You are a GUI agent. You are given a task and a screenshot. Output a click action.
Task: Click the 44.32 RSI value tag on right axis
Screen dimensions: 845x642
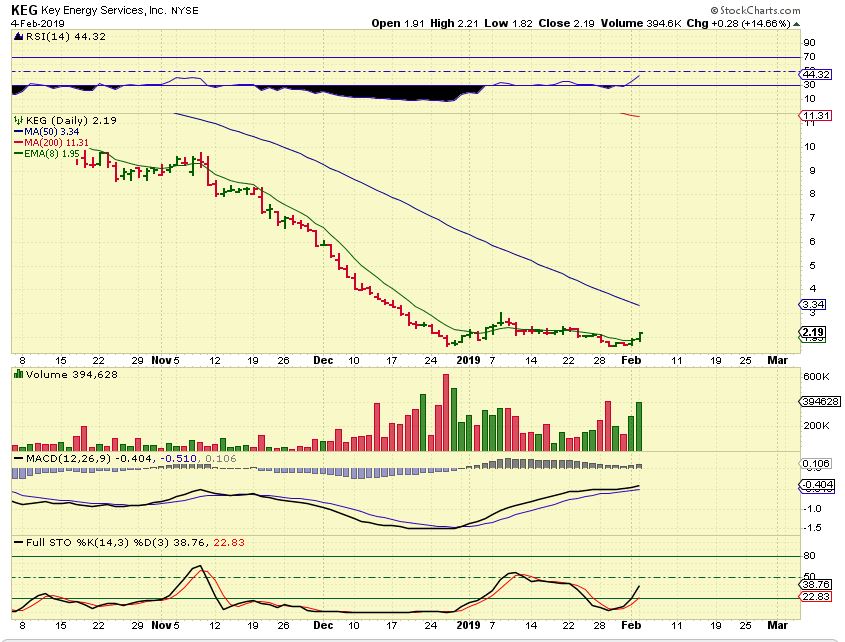(815, 74)
